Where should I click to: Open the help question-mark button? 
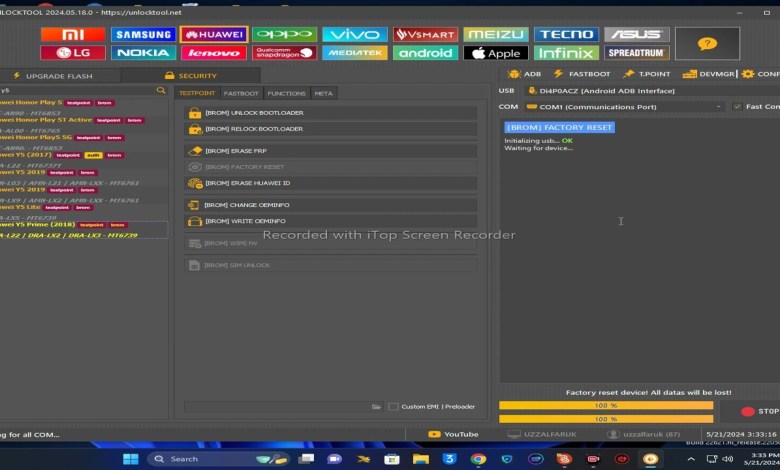(707, 44)
